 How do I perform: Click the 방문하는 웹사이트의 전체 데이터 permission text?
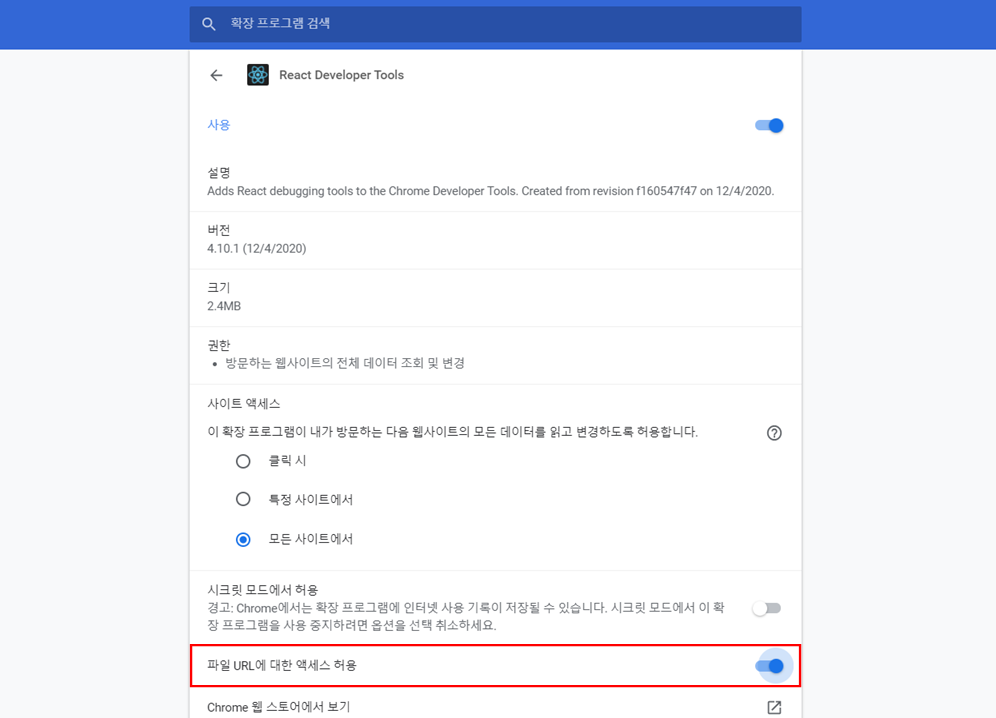345,363
